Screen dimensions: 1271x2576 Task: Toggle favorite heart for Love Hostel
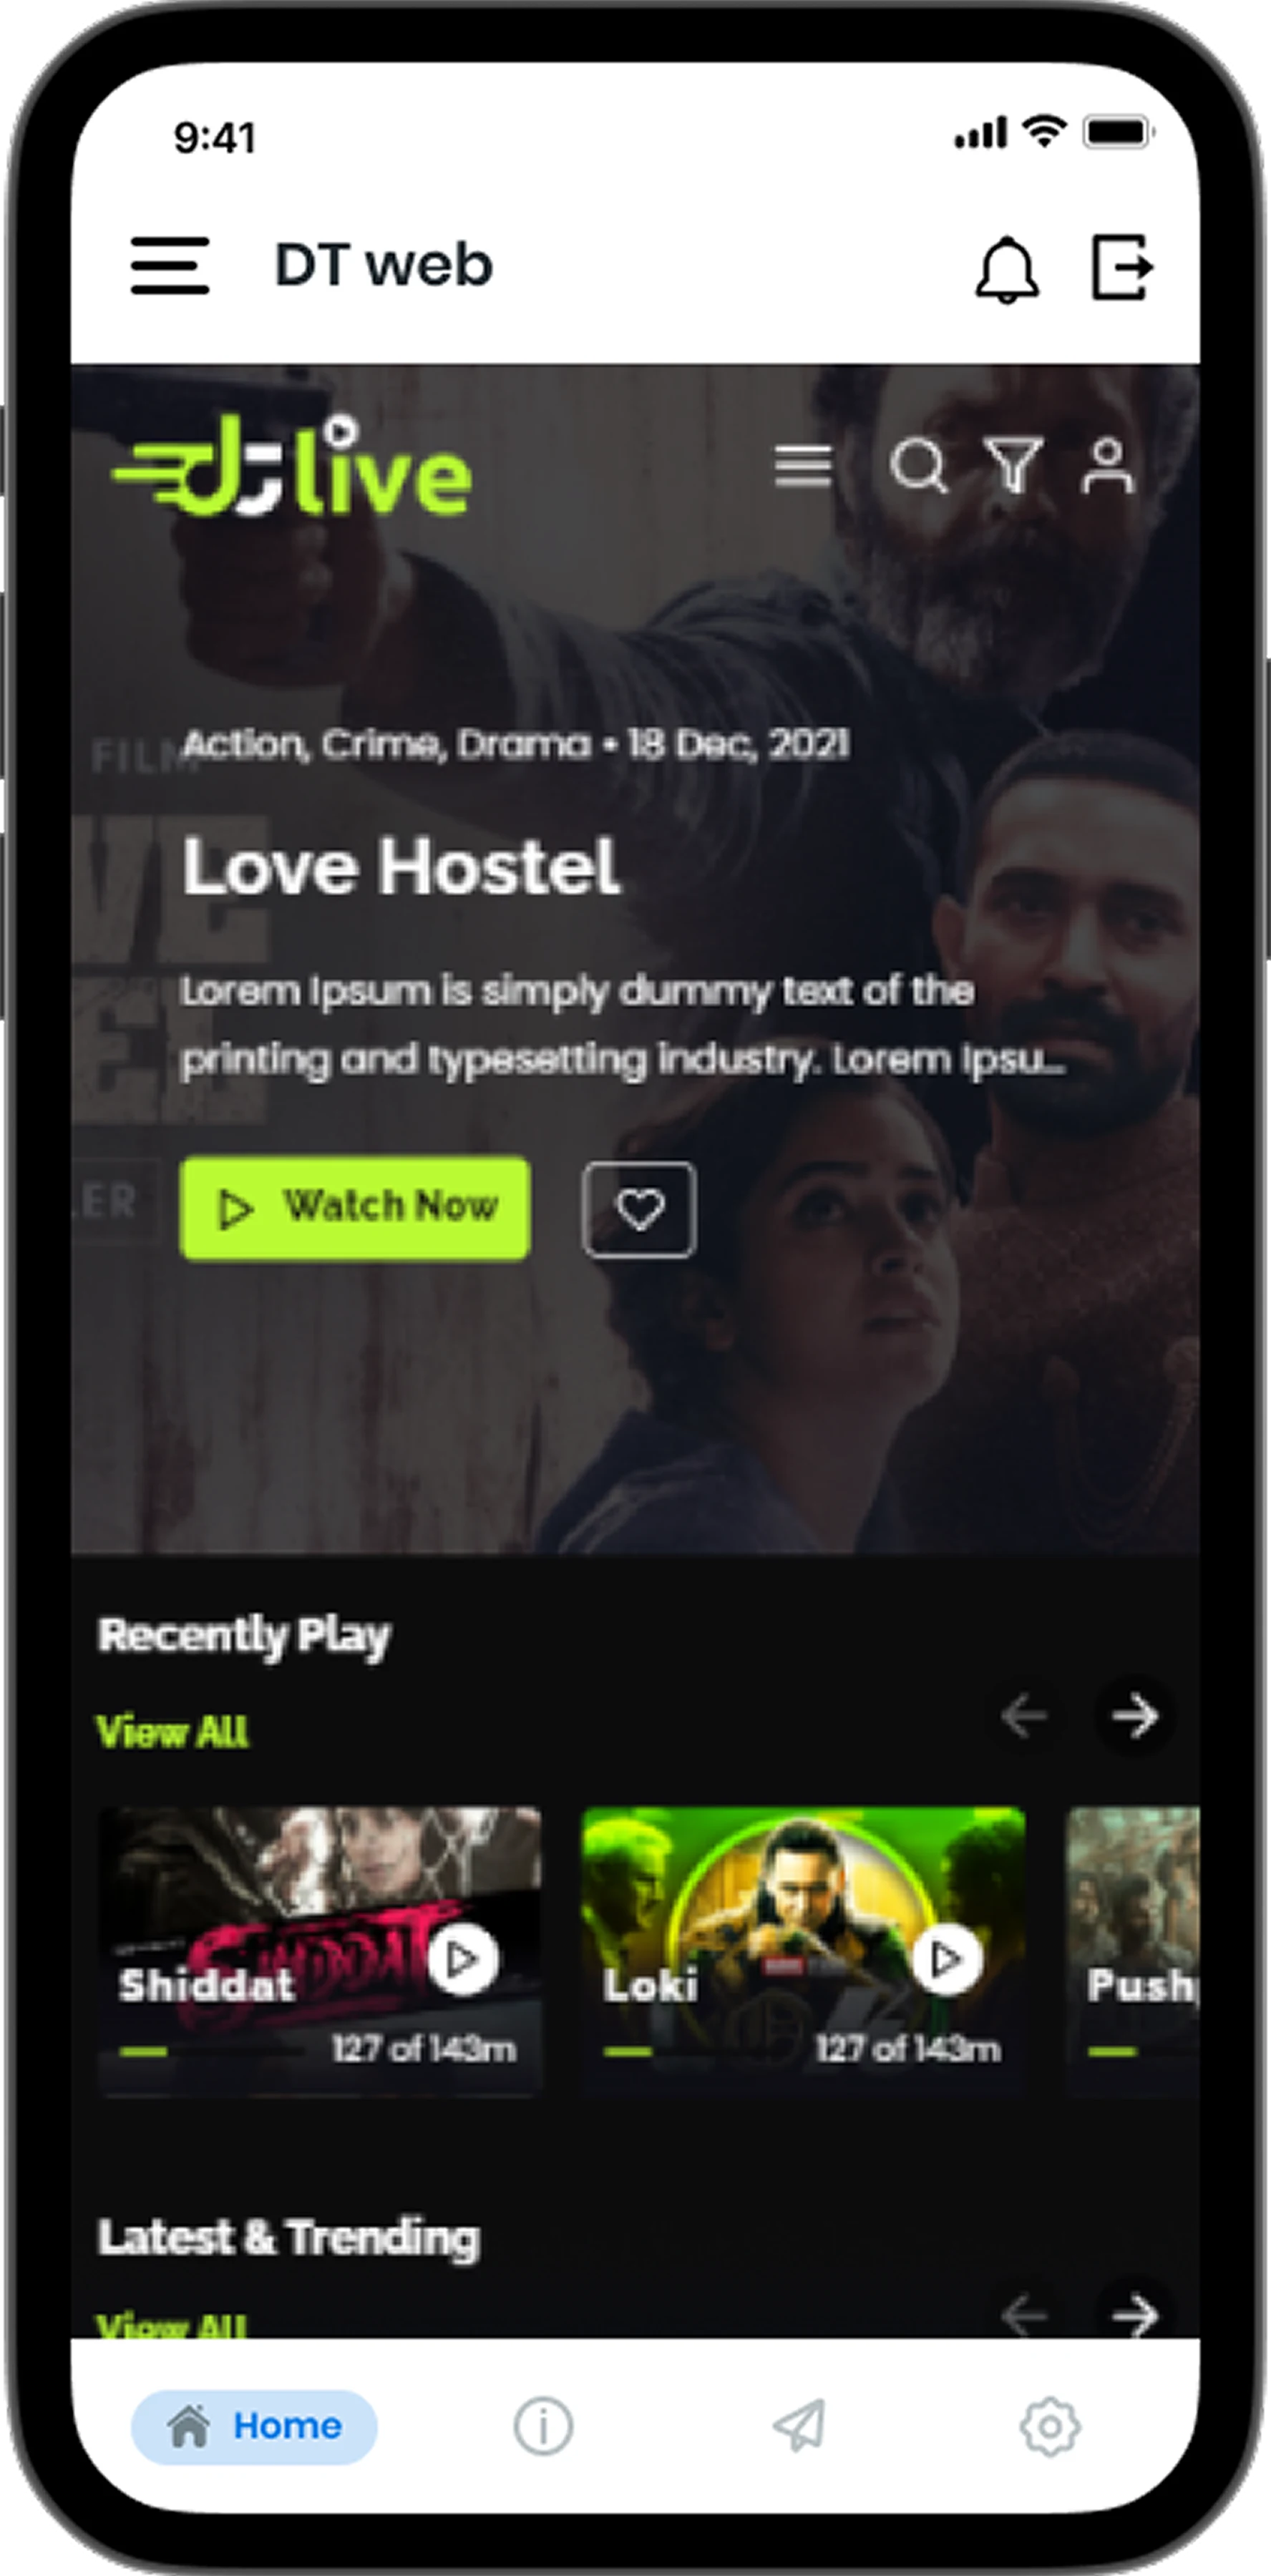pos(639,1209)
